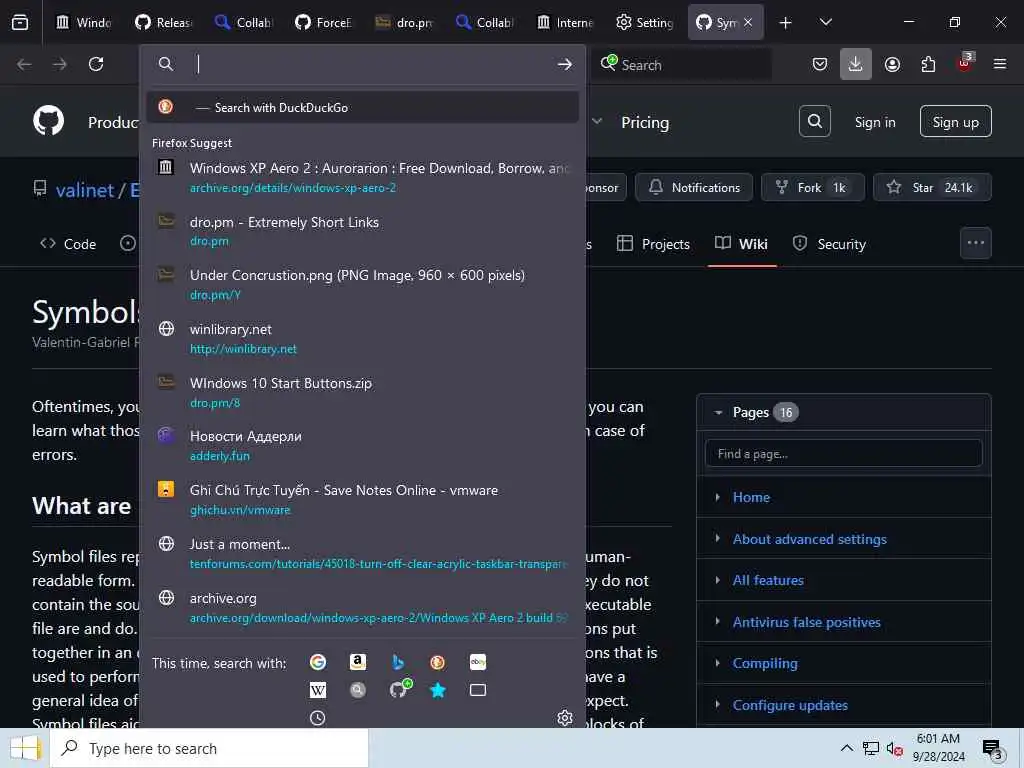Screen dimensions: 1024x768
Task: Switch to the Releases browser tab
Action: (x=165, y=22)
